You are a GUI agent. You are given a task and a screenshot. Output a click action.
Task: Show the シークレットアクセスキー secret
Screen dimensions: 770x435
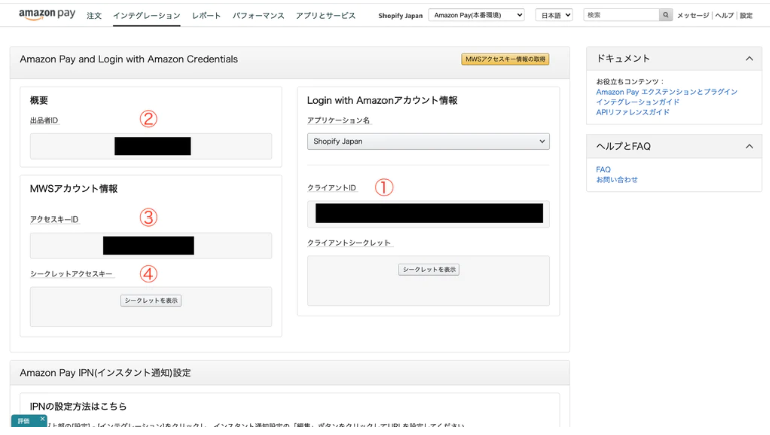tap(151, 300)
